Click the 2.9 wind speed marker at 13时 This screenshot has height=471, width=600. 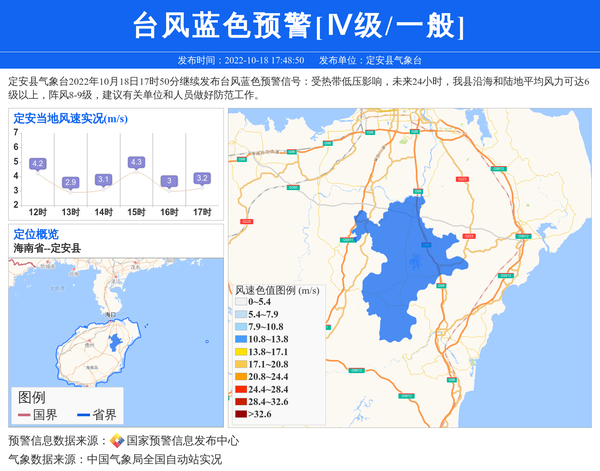(x=70, y=182)
